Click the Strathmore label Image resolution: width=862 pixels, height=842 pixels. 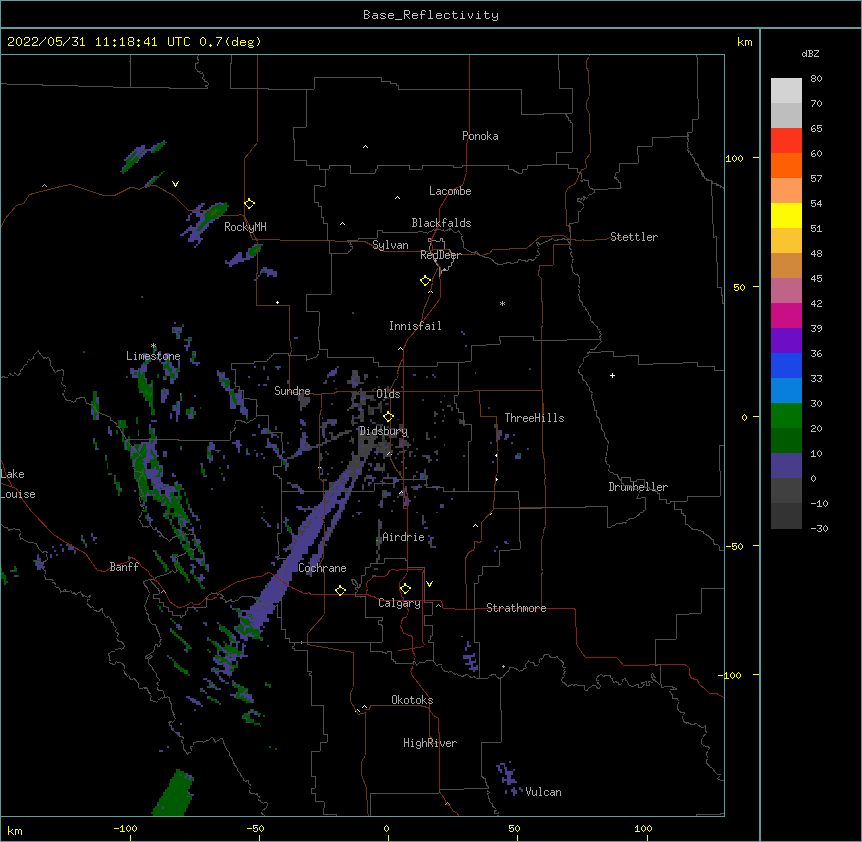click(516, 608)
